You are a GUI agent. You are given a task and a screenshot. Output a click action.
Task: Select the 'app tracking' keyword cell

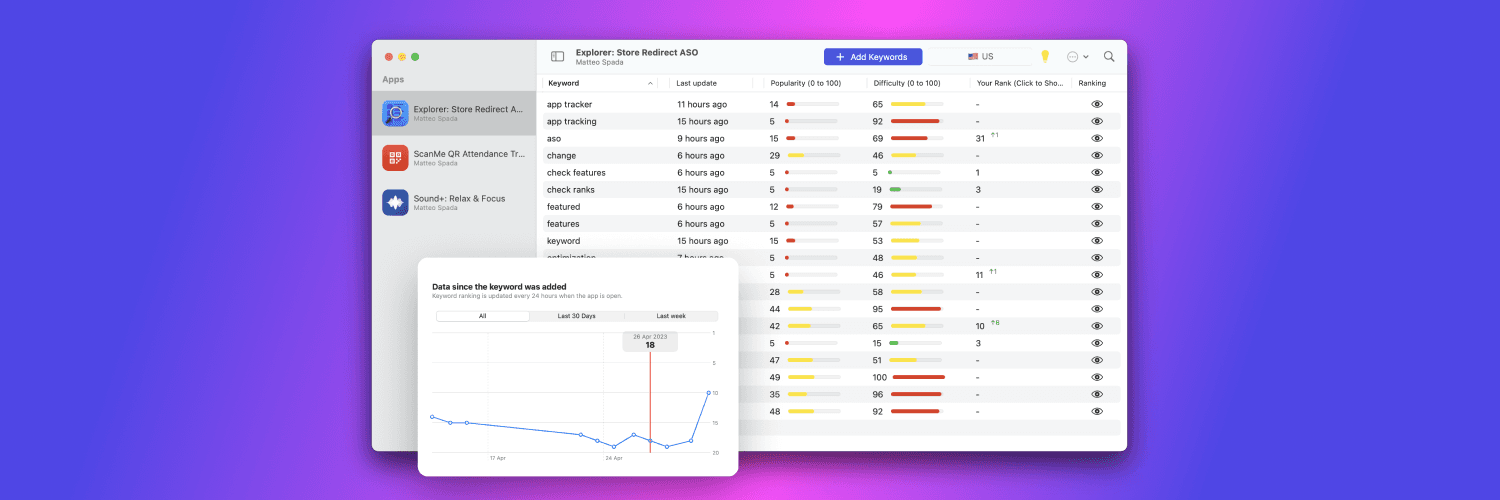pos(571,121)
